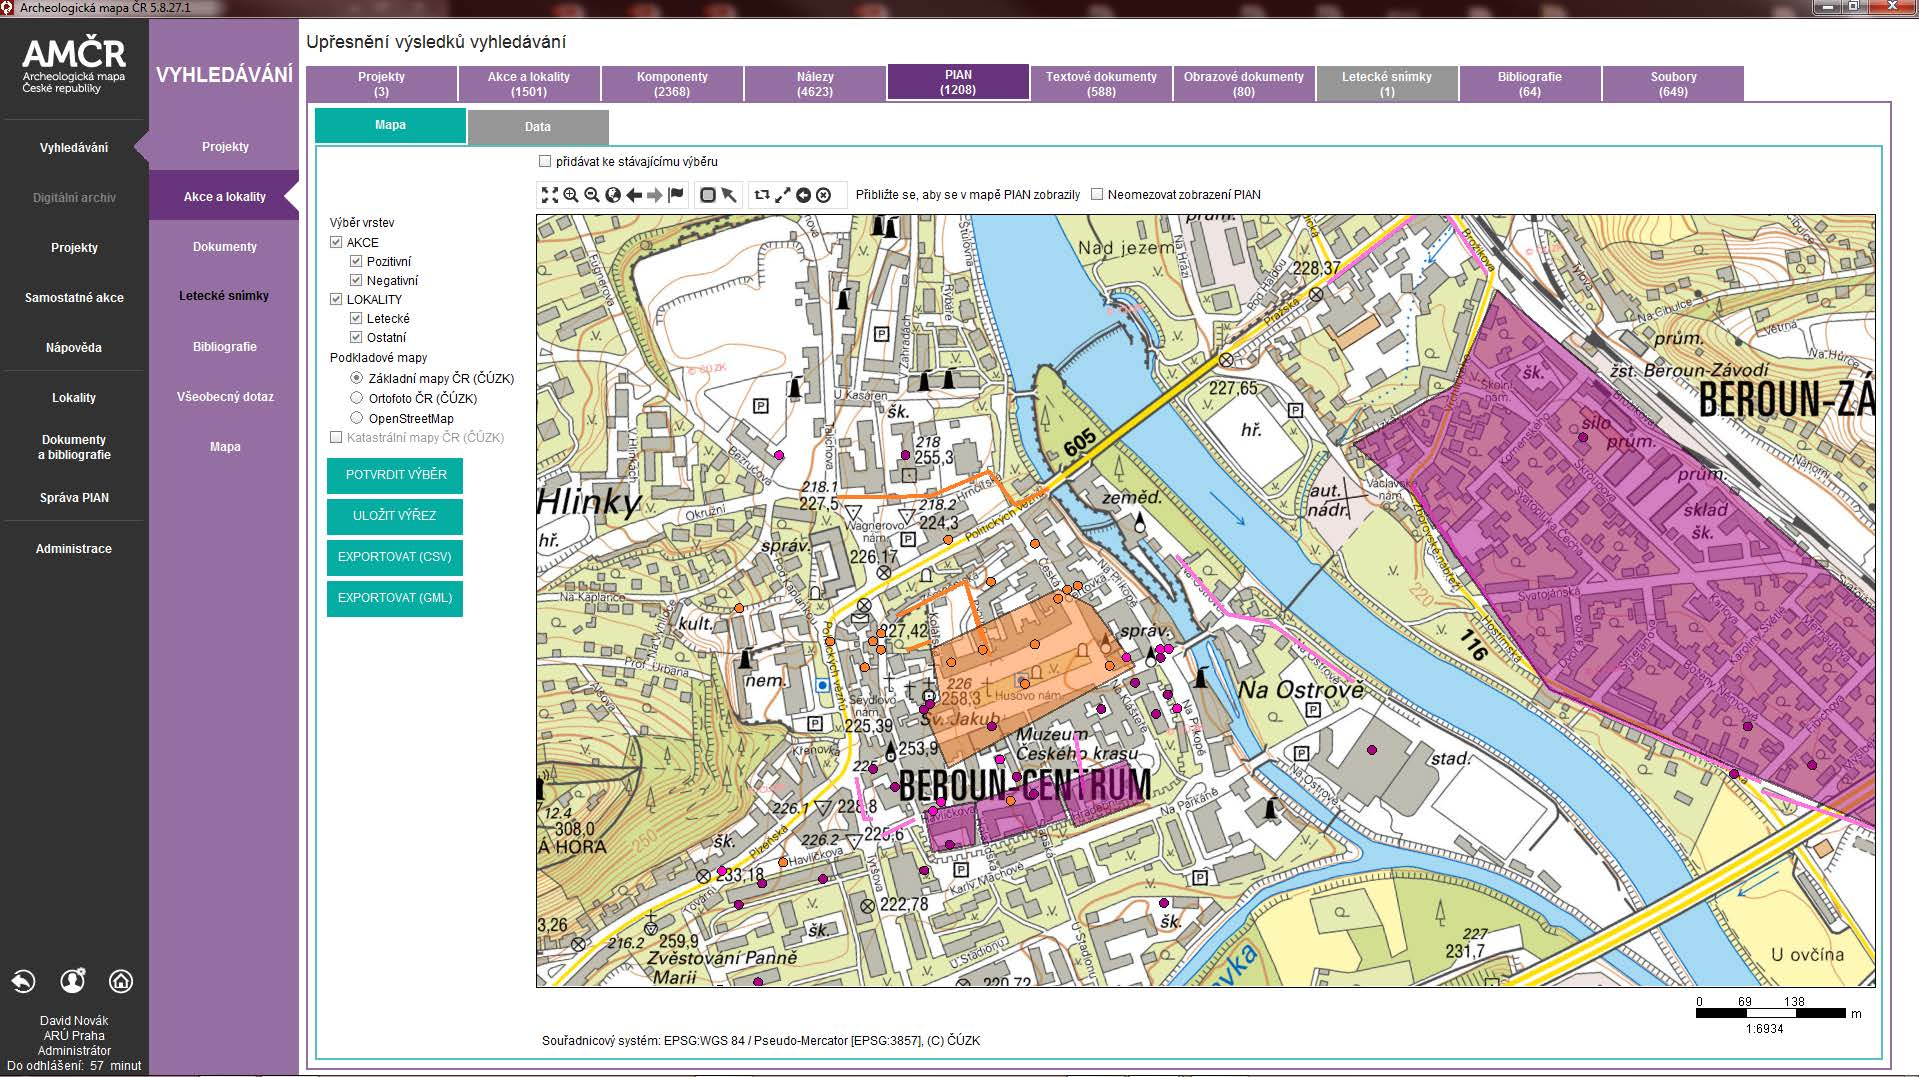Image resolution: width=1919 pixels, height=1077 pixels.
Task: Go to previous map extent arrow
Action: tap(634, 195)
